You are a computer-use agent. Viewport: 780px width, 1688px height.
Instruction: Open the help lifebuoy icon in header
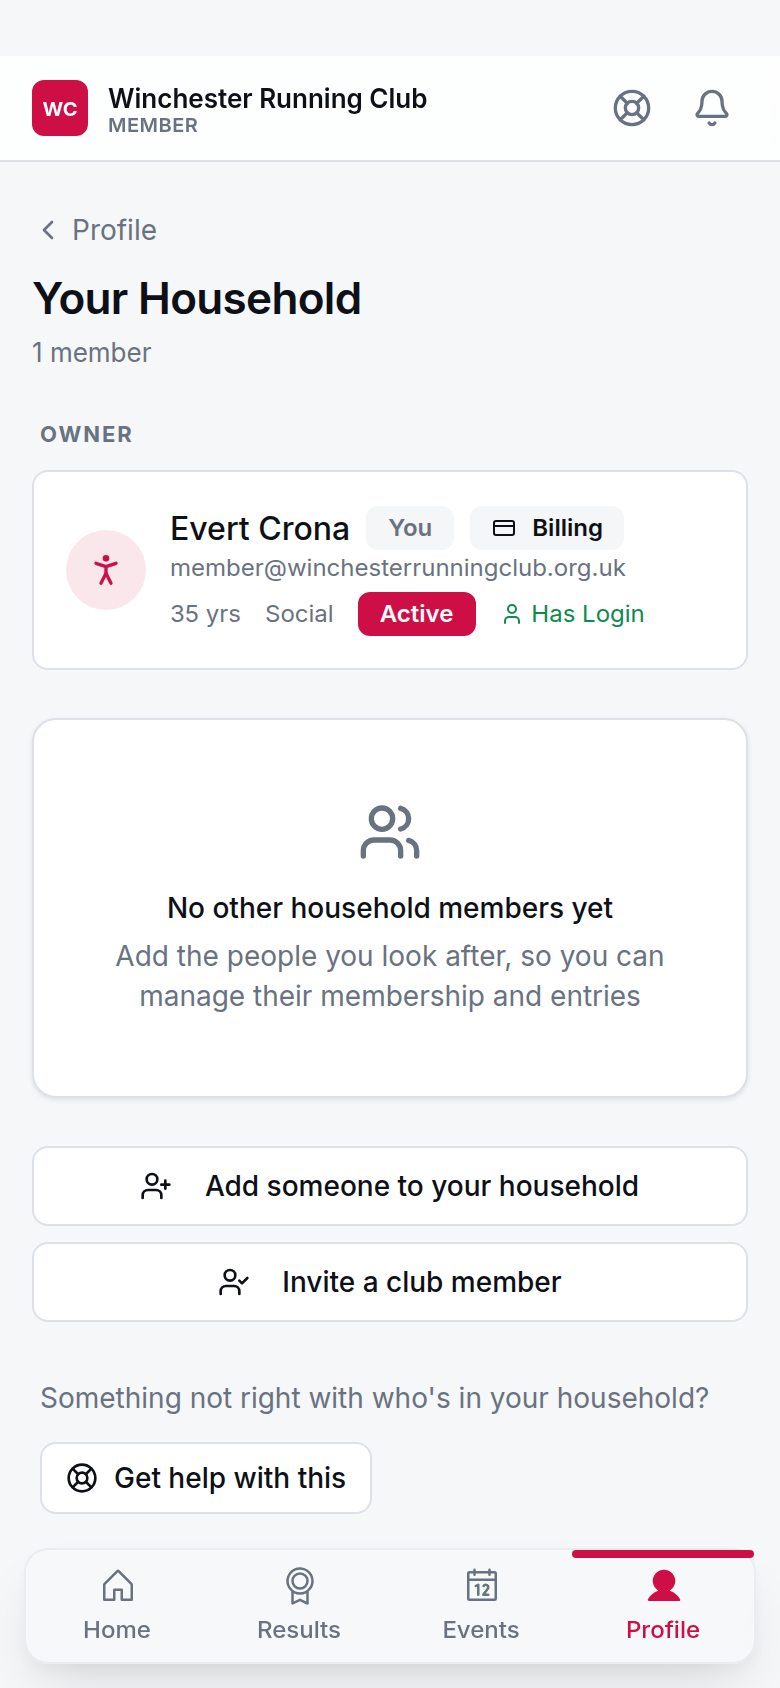pyautogui.click(x=632, y=108)
